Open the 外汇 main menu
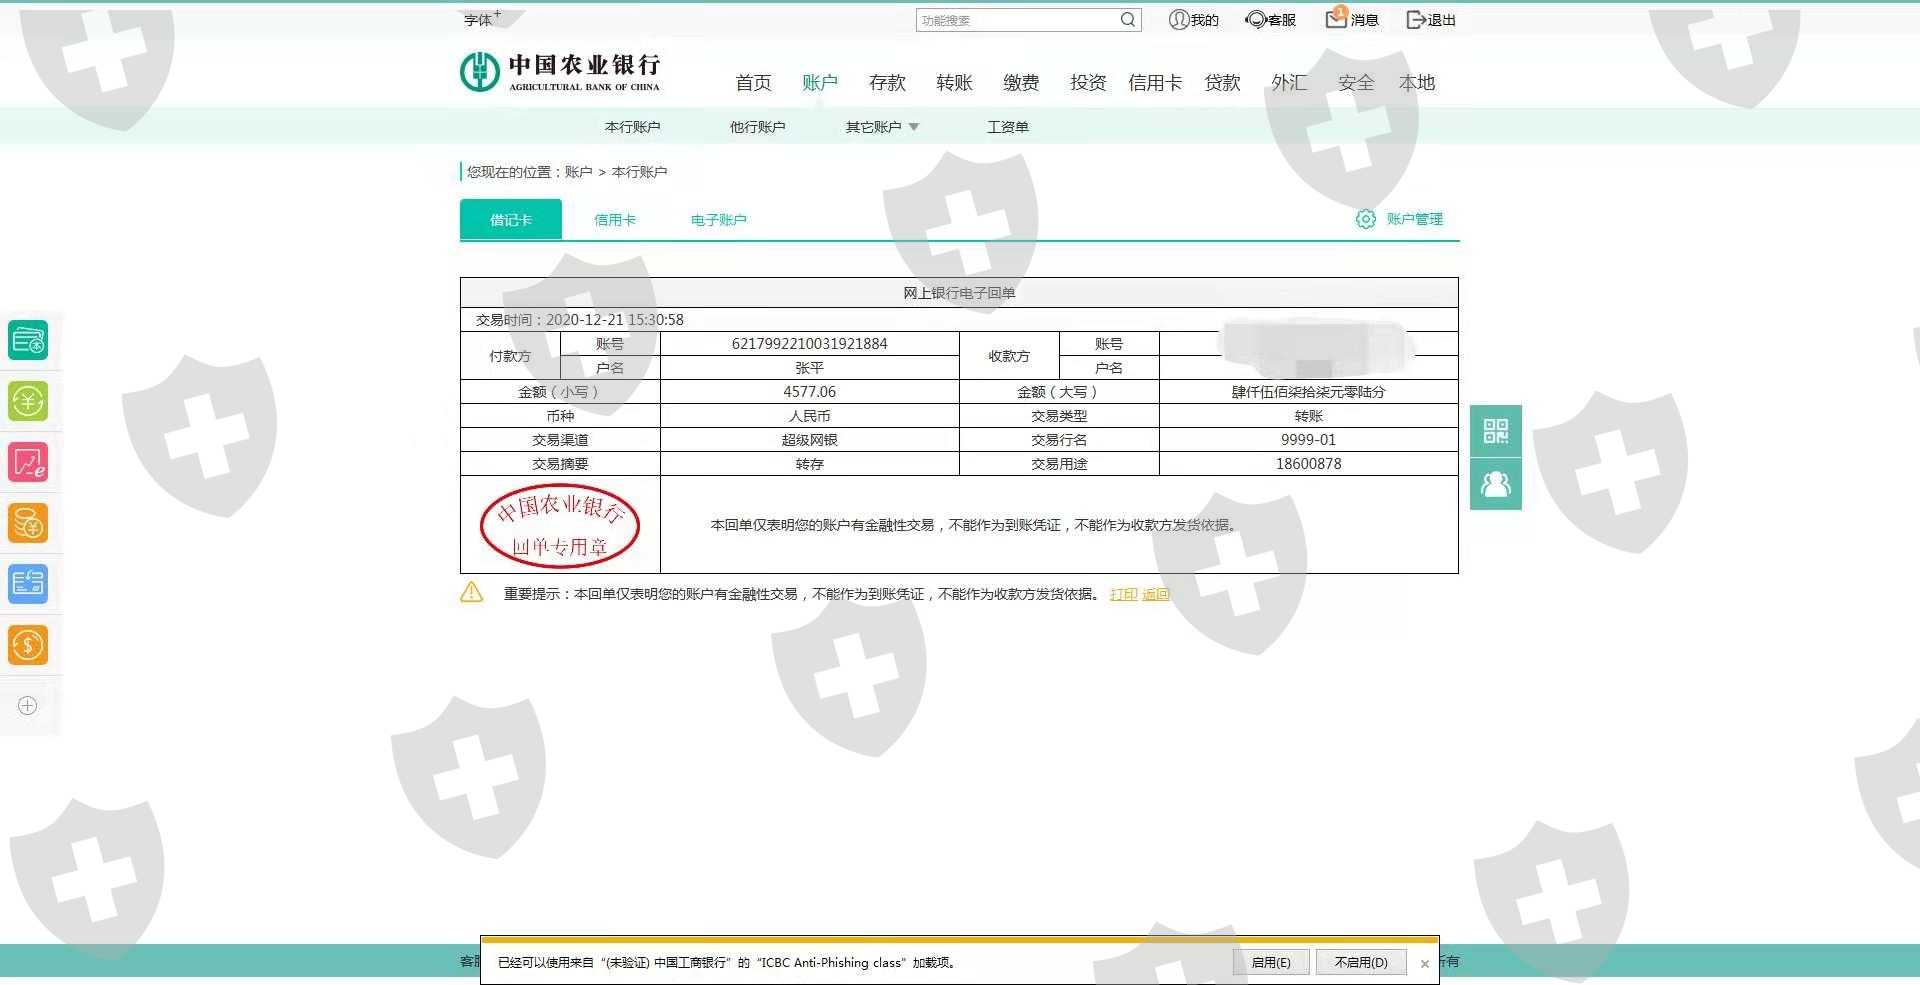Image resolution: width=1920 pixels, height=985 pixels. point(1289,83)
